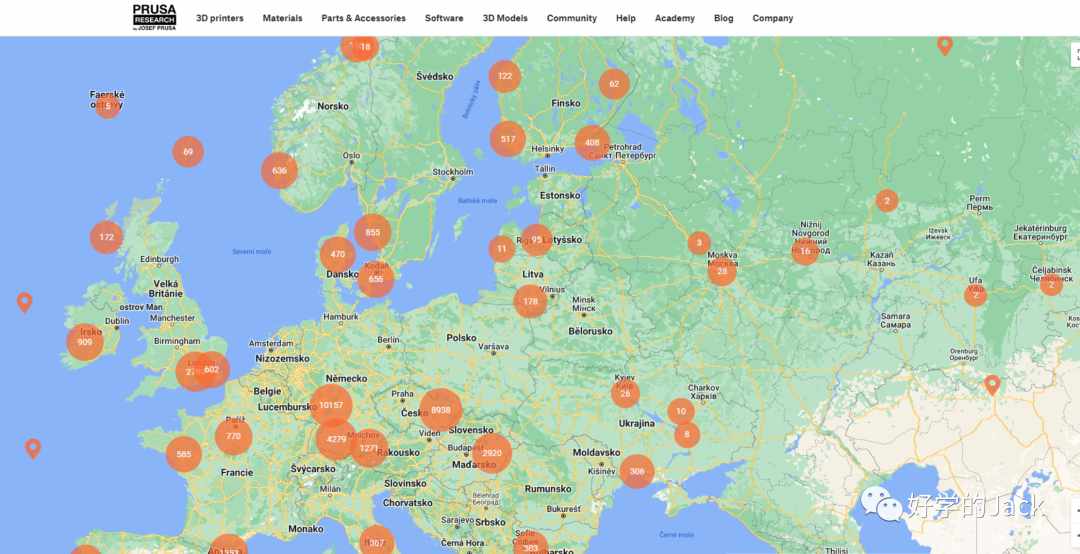Select the pin marker west of Ireland
1080x554 pixels.
tap(25, 302)
